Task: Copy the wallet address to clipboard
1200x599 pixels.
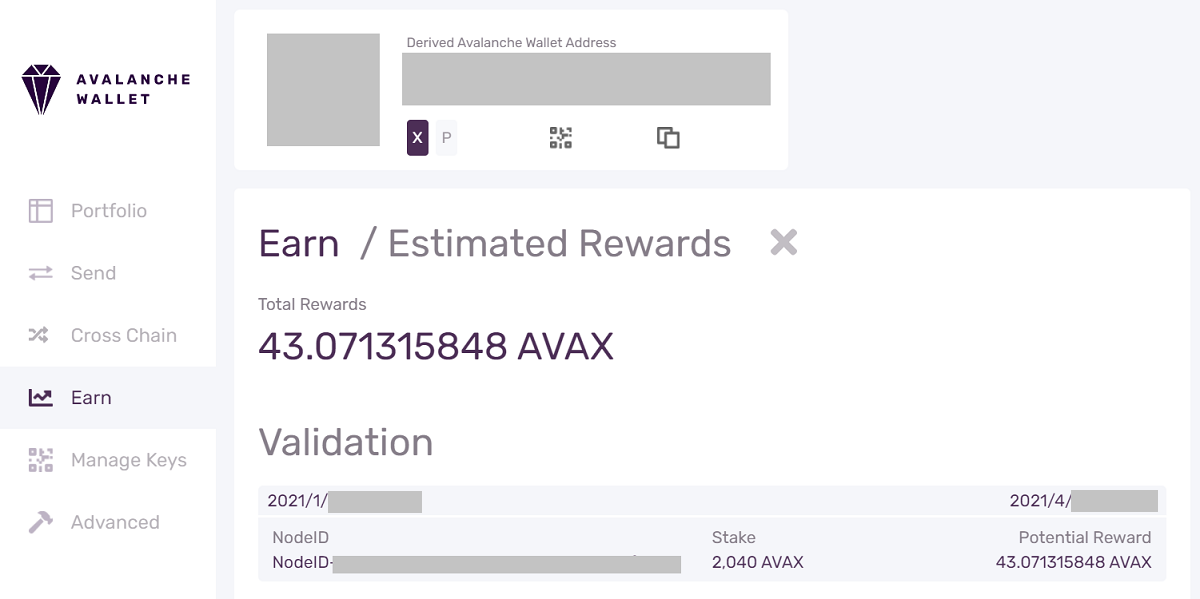Action: (x=668, y=138)
